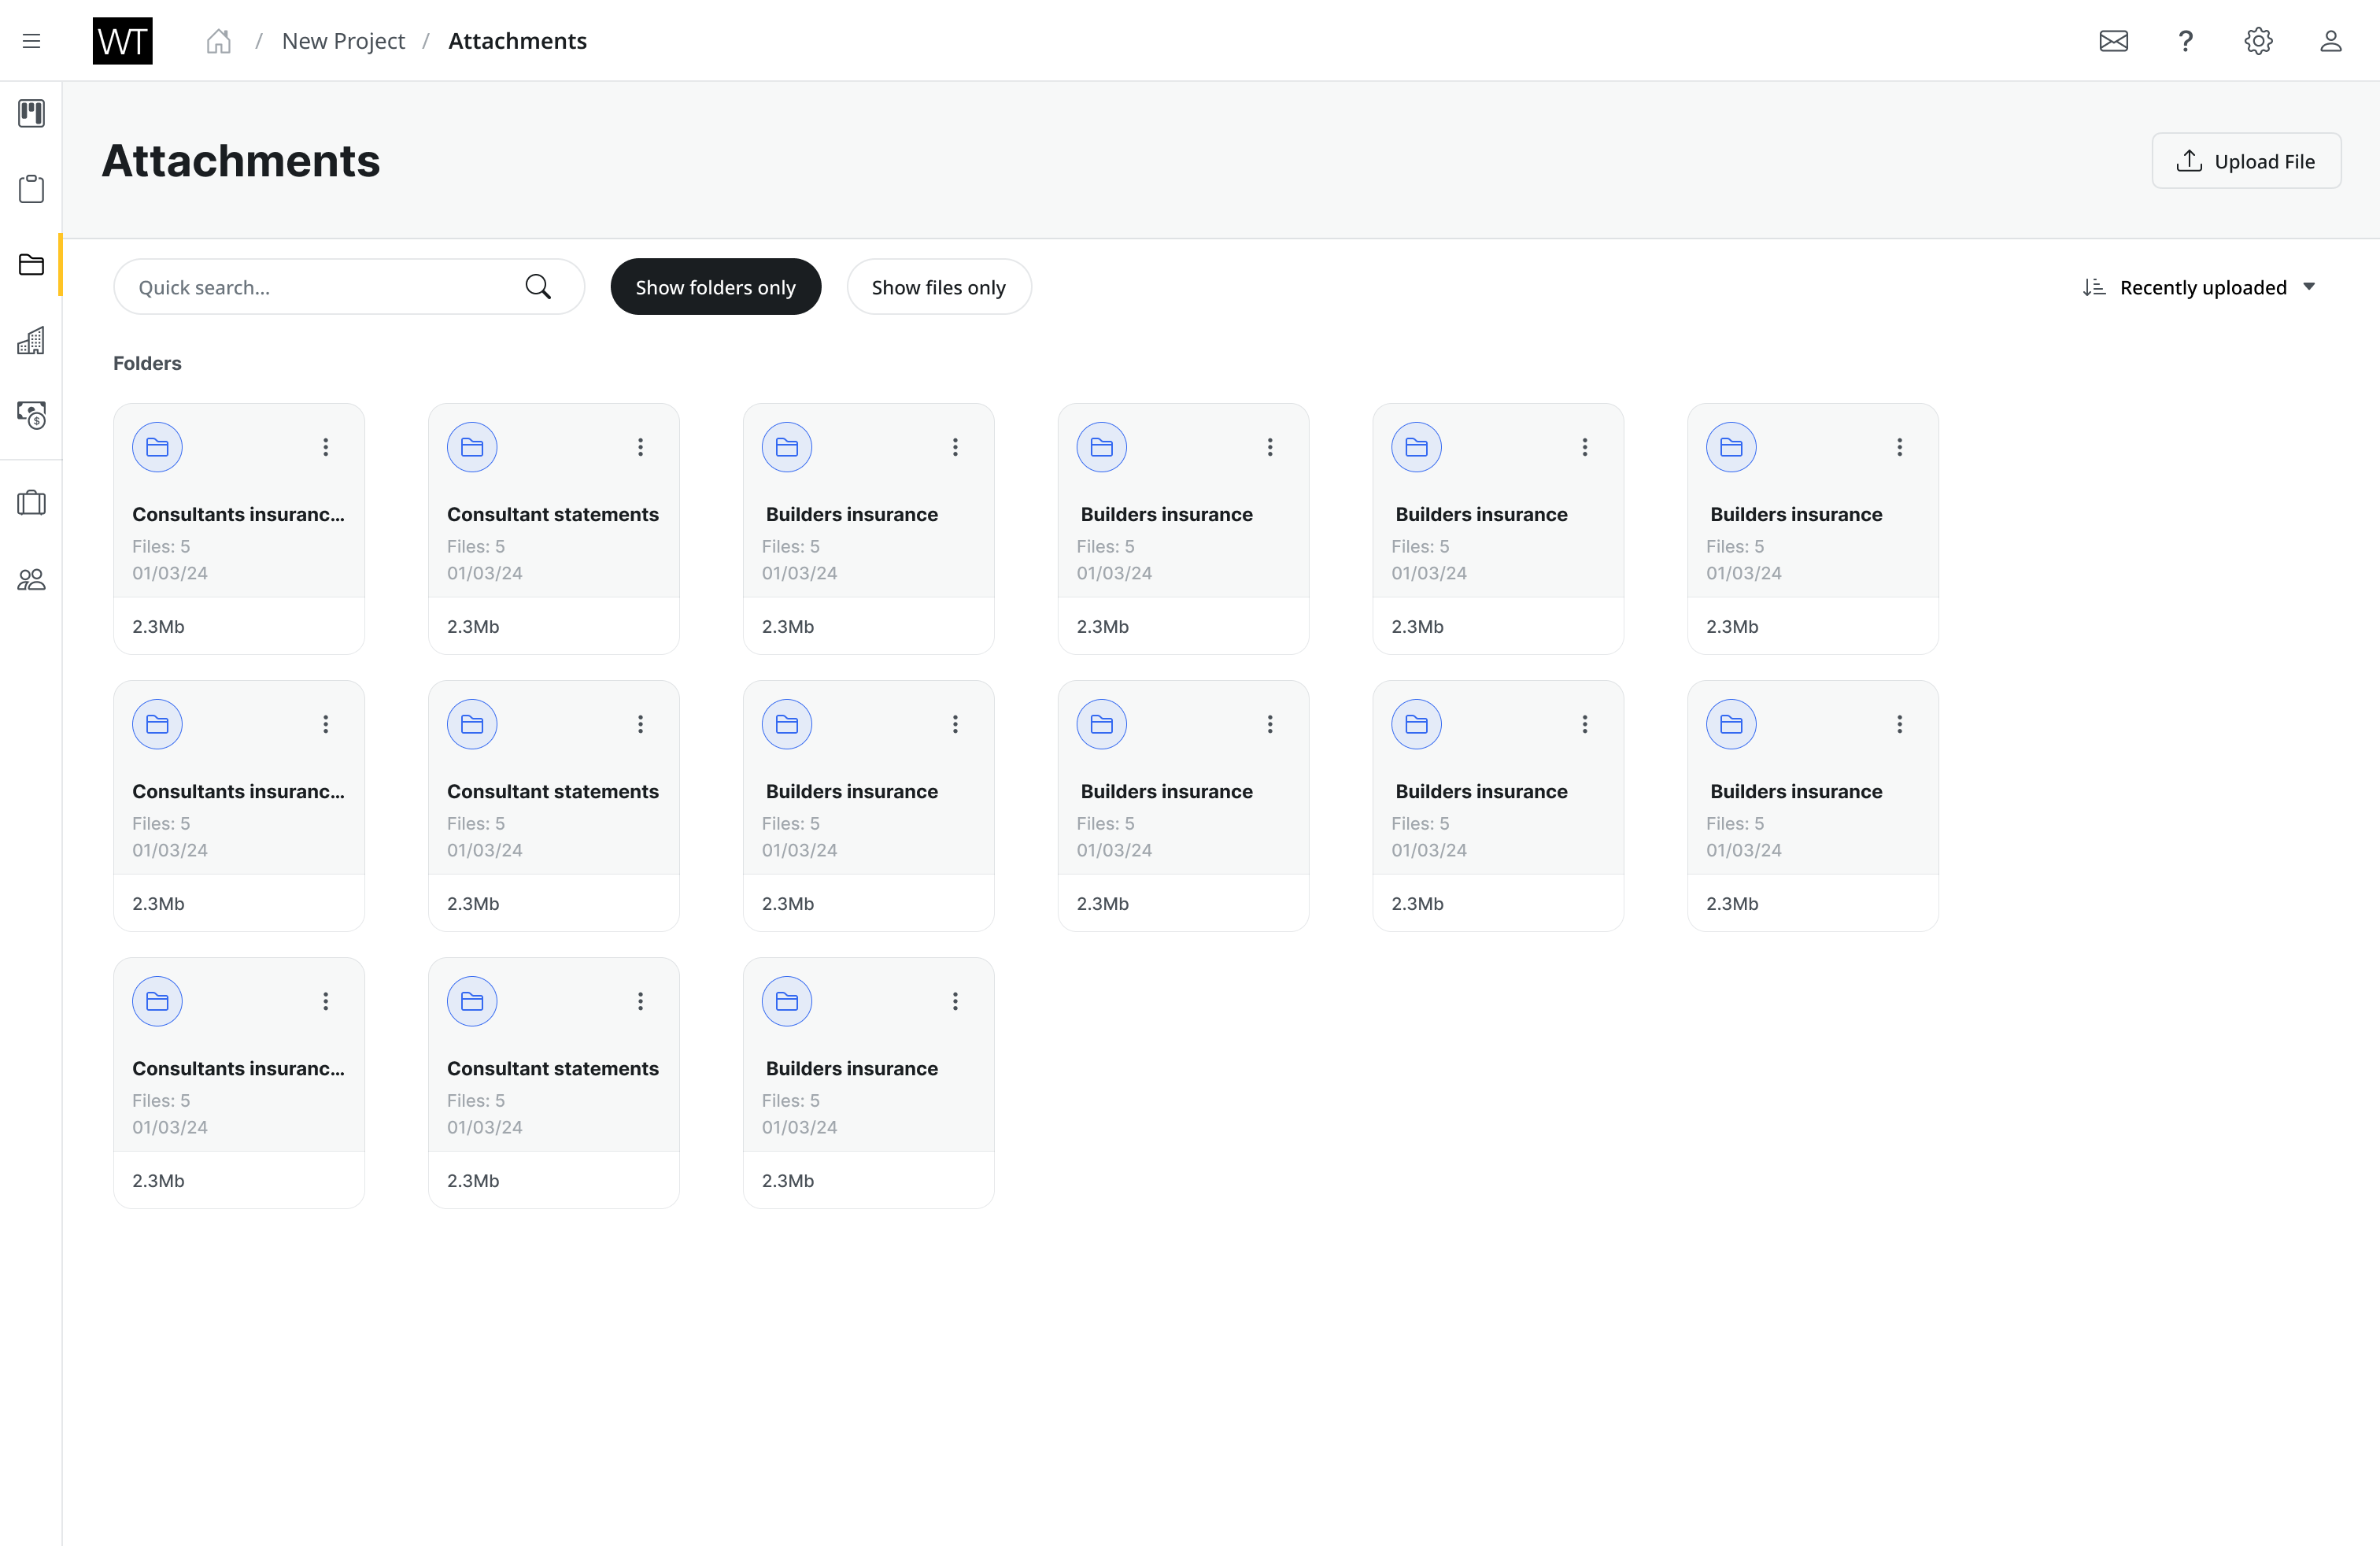This screenshot has width=2380, height=1546.
Task: Open the user profile icon
Action: pos(2330,41)
